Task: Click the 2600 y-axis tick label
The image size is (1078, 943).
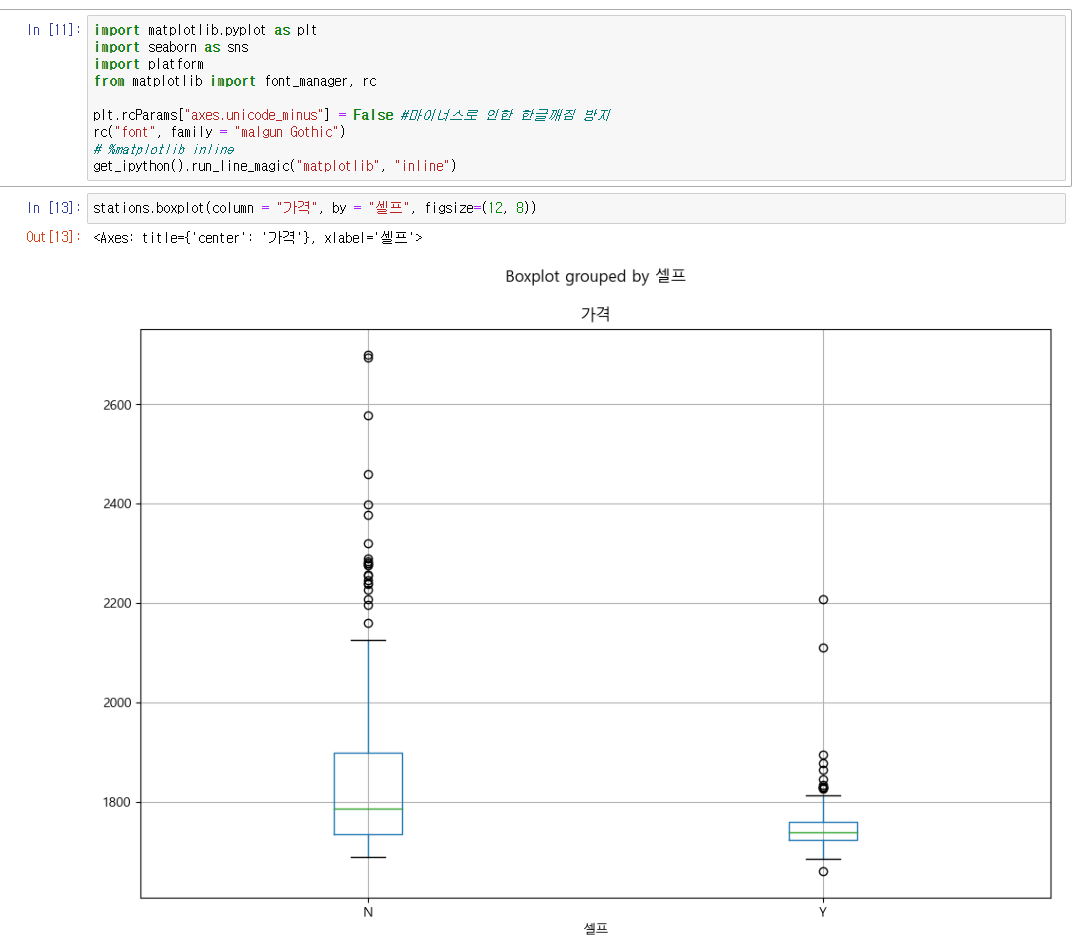Action: [x=118, y=405]
